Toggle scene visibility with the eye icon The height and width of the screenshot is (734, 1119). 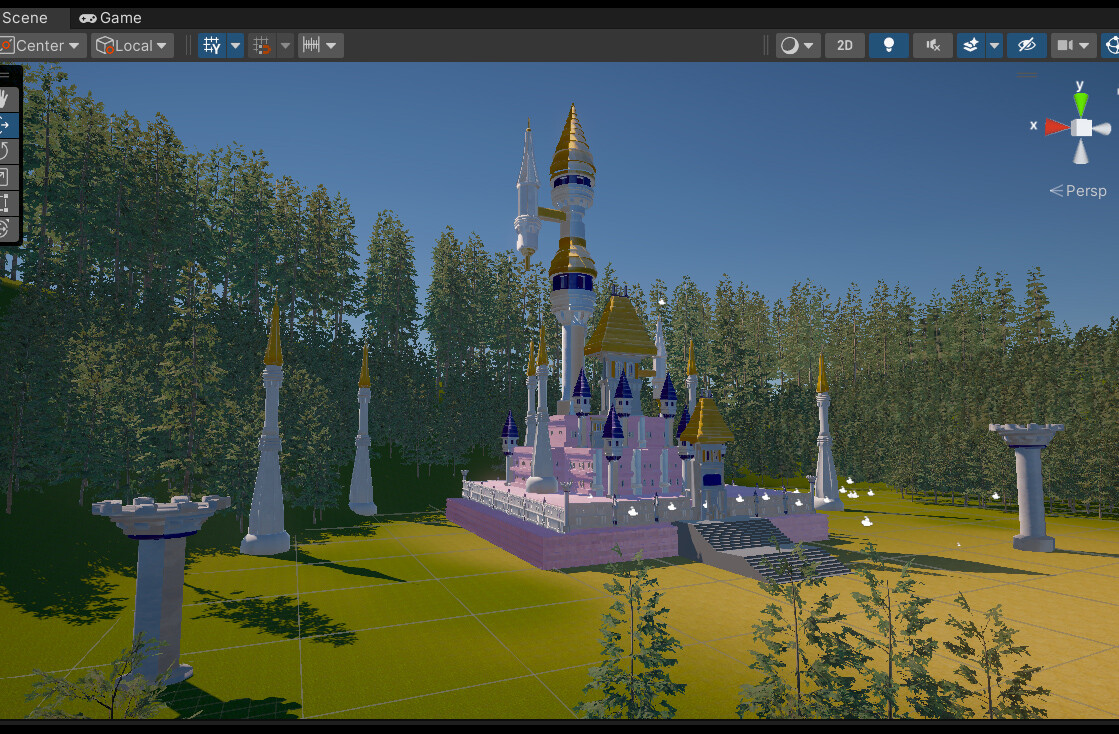pos(1026,45)
